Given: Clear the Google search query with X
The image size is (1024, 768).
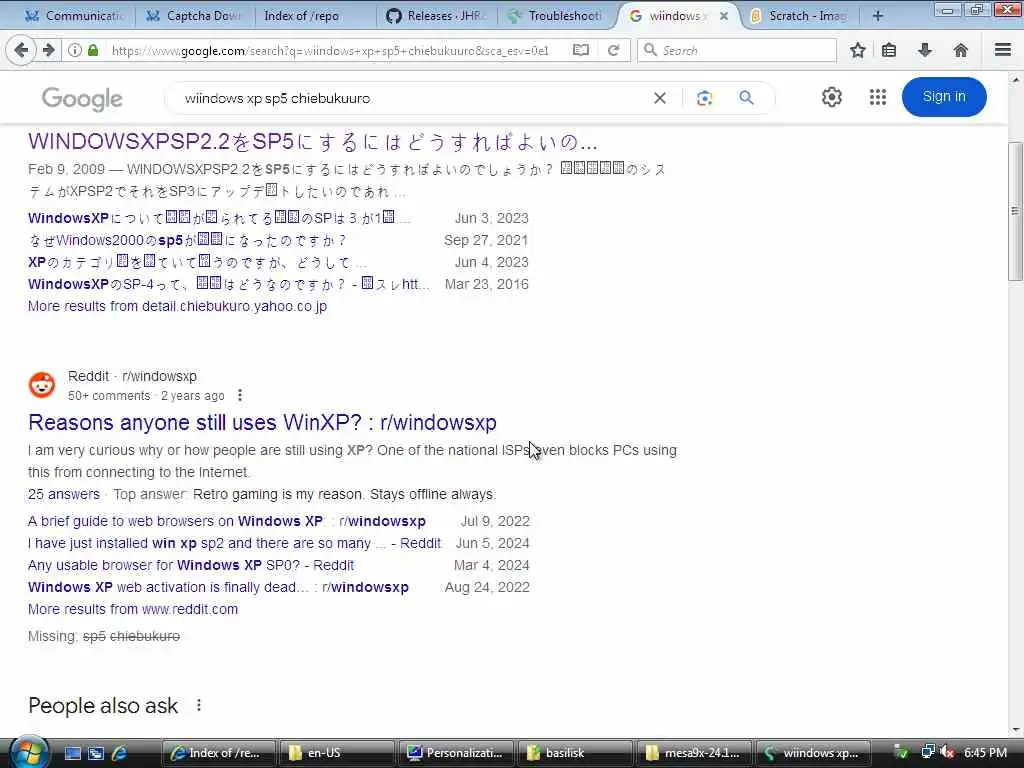Looking at the screenshot, I should coord(660,98).
